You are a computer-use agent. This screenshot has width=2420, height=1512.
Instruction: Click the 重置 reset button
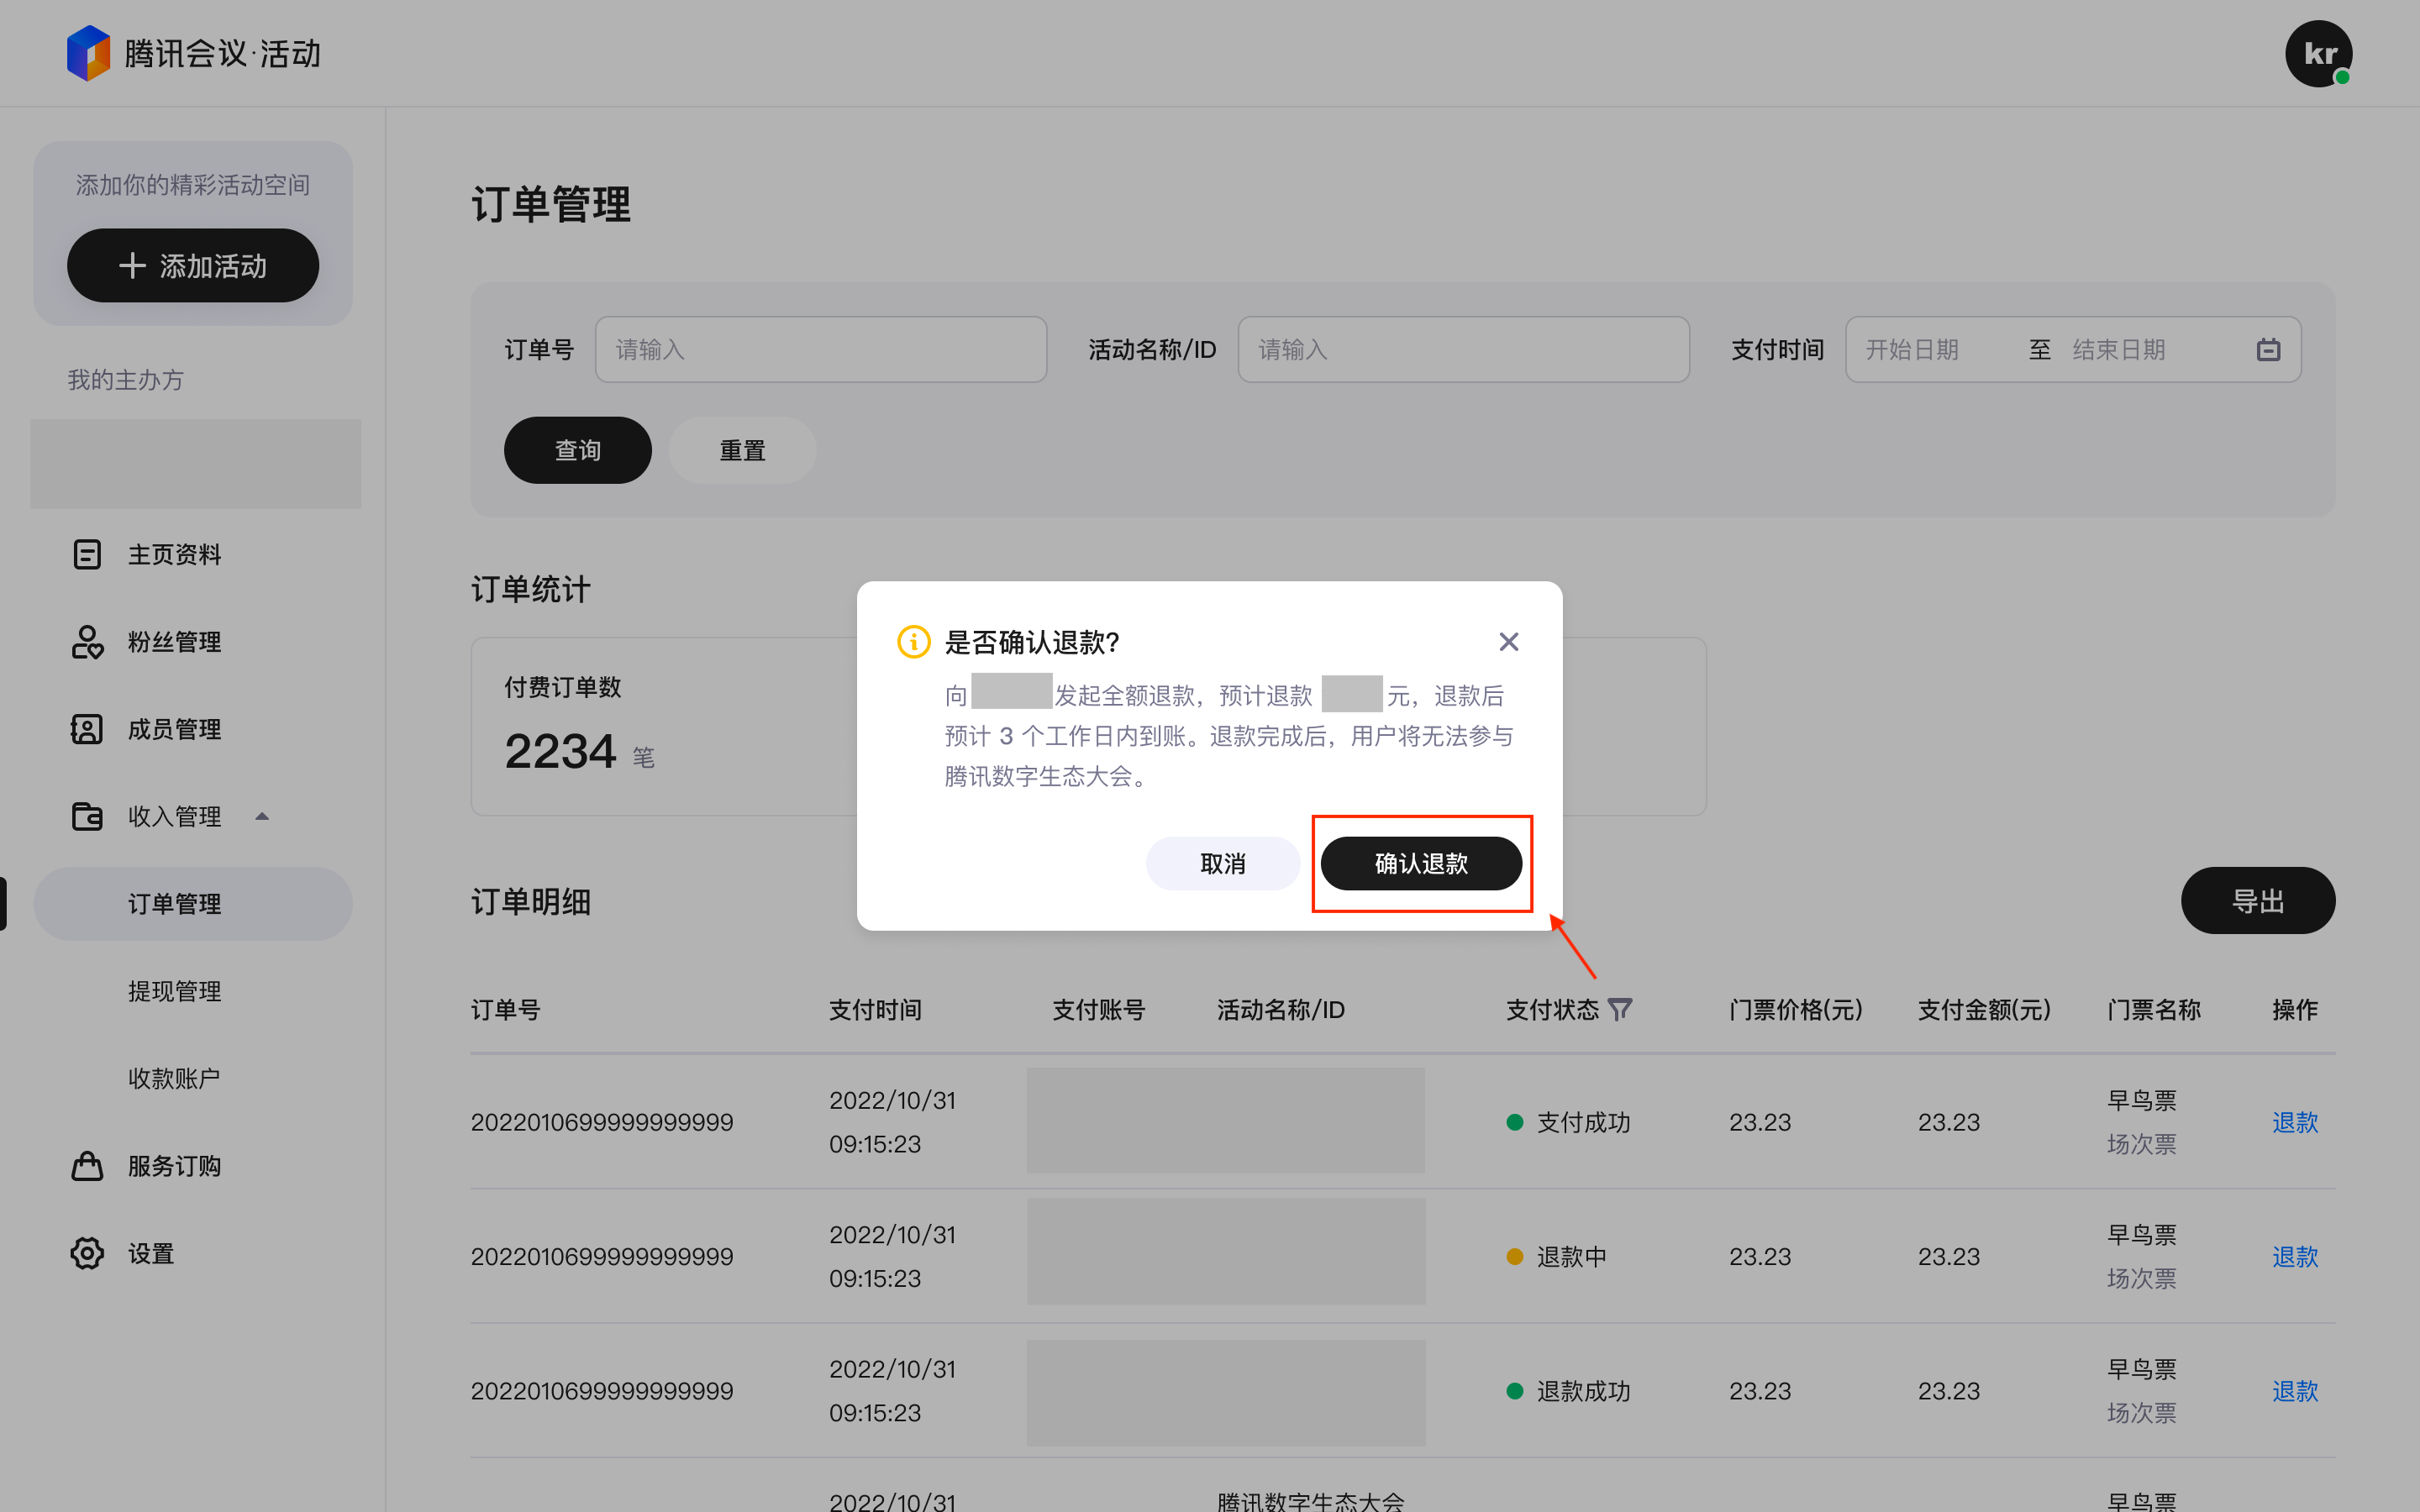[742, 450]
